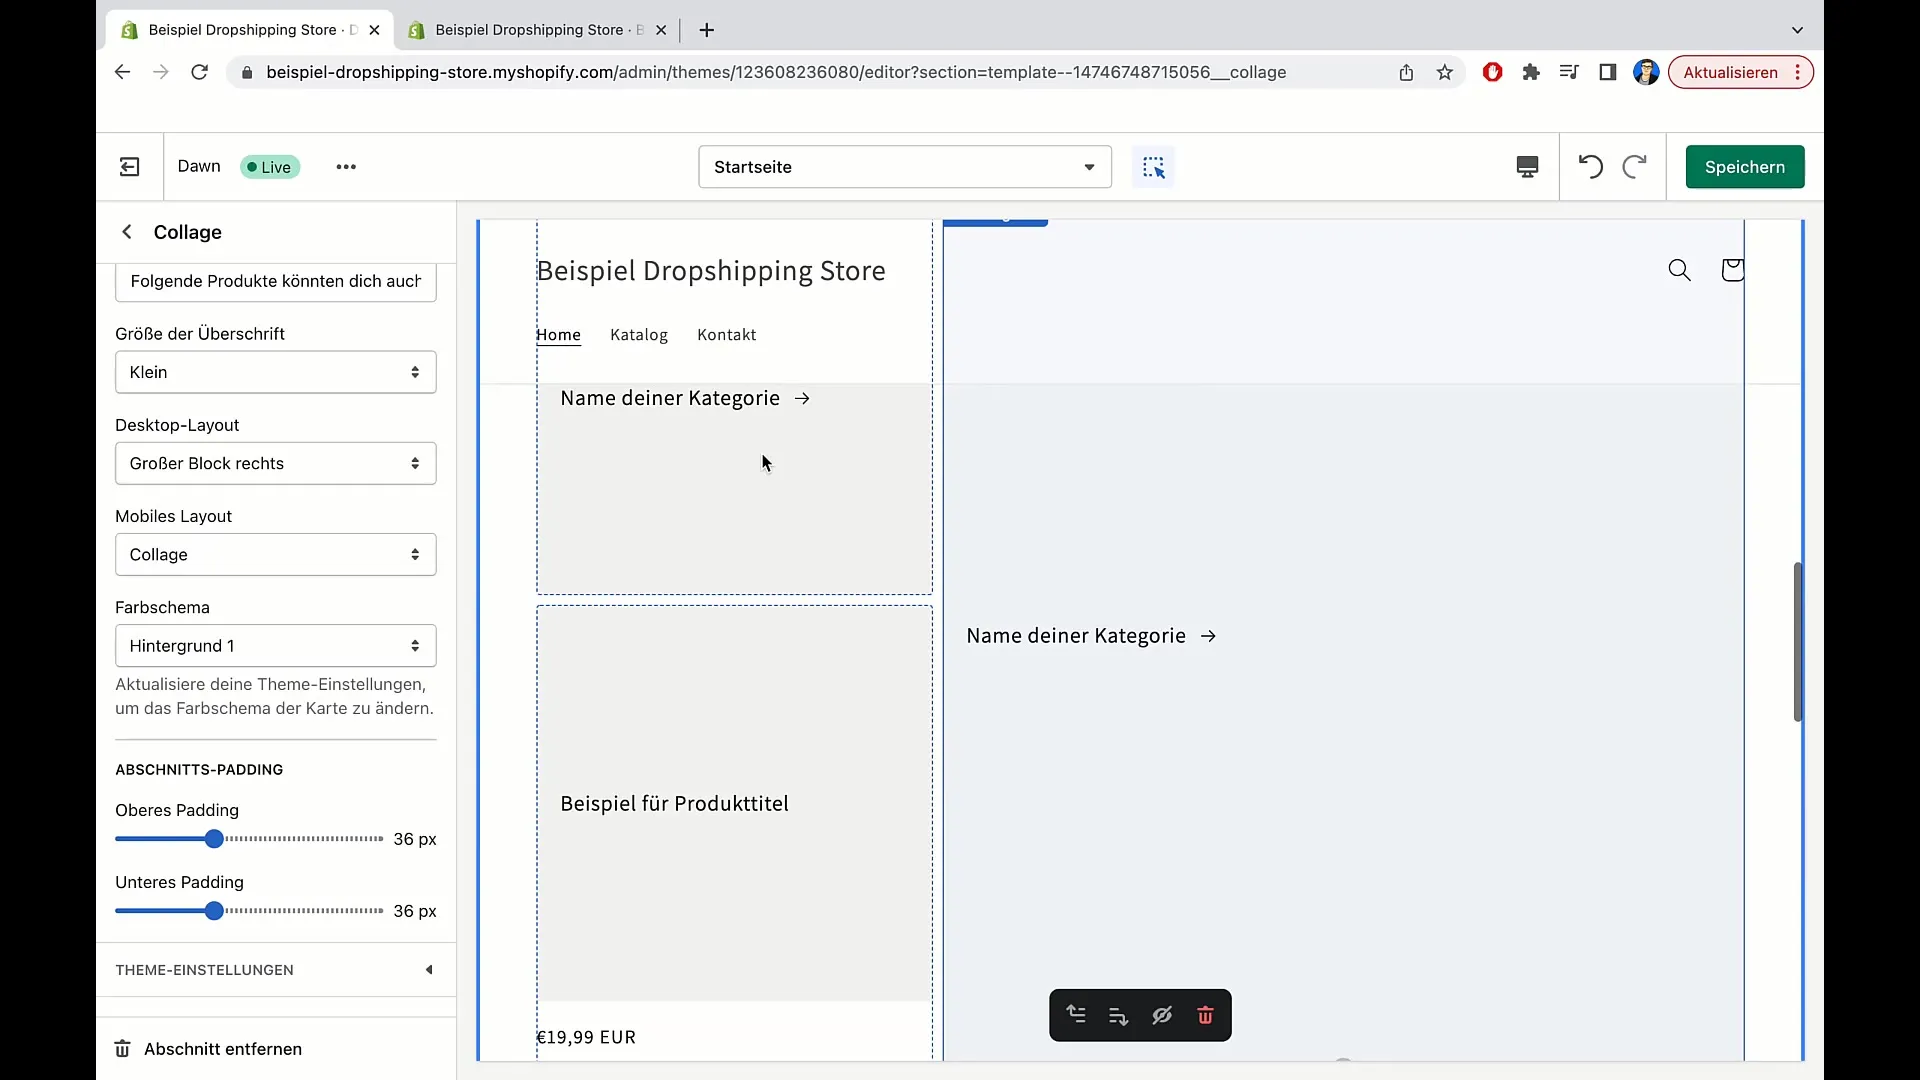This screenshot has width=1920, height=1080.
Task: Open the Chrome profile avatar
Action: 1645,72
